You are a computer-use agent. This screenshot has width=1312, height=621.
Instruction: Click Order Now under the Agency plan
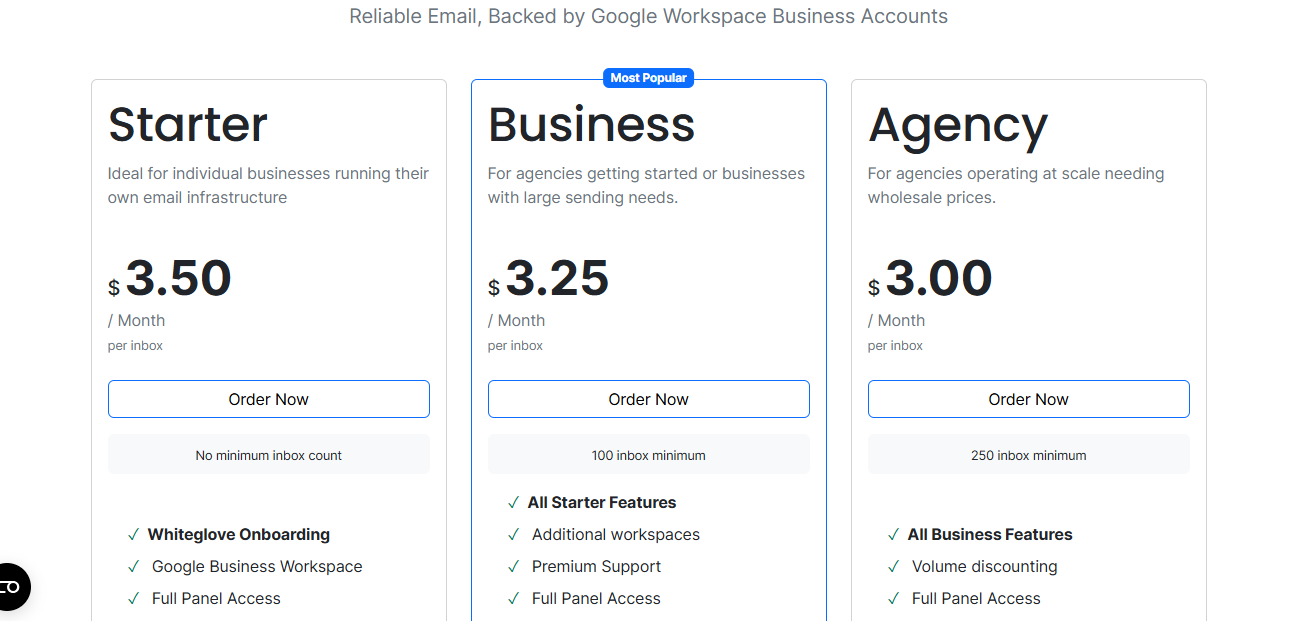(x=1028, y=398)
